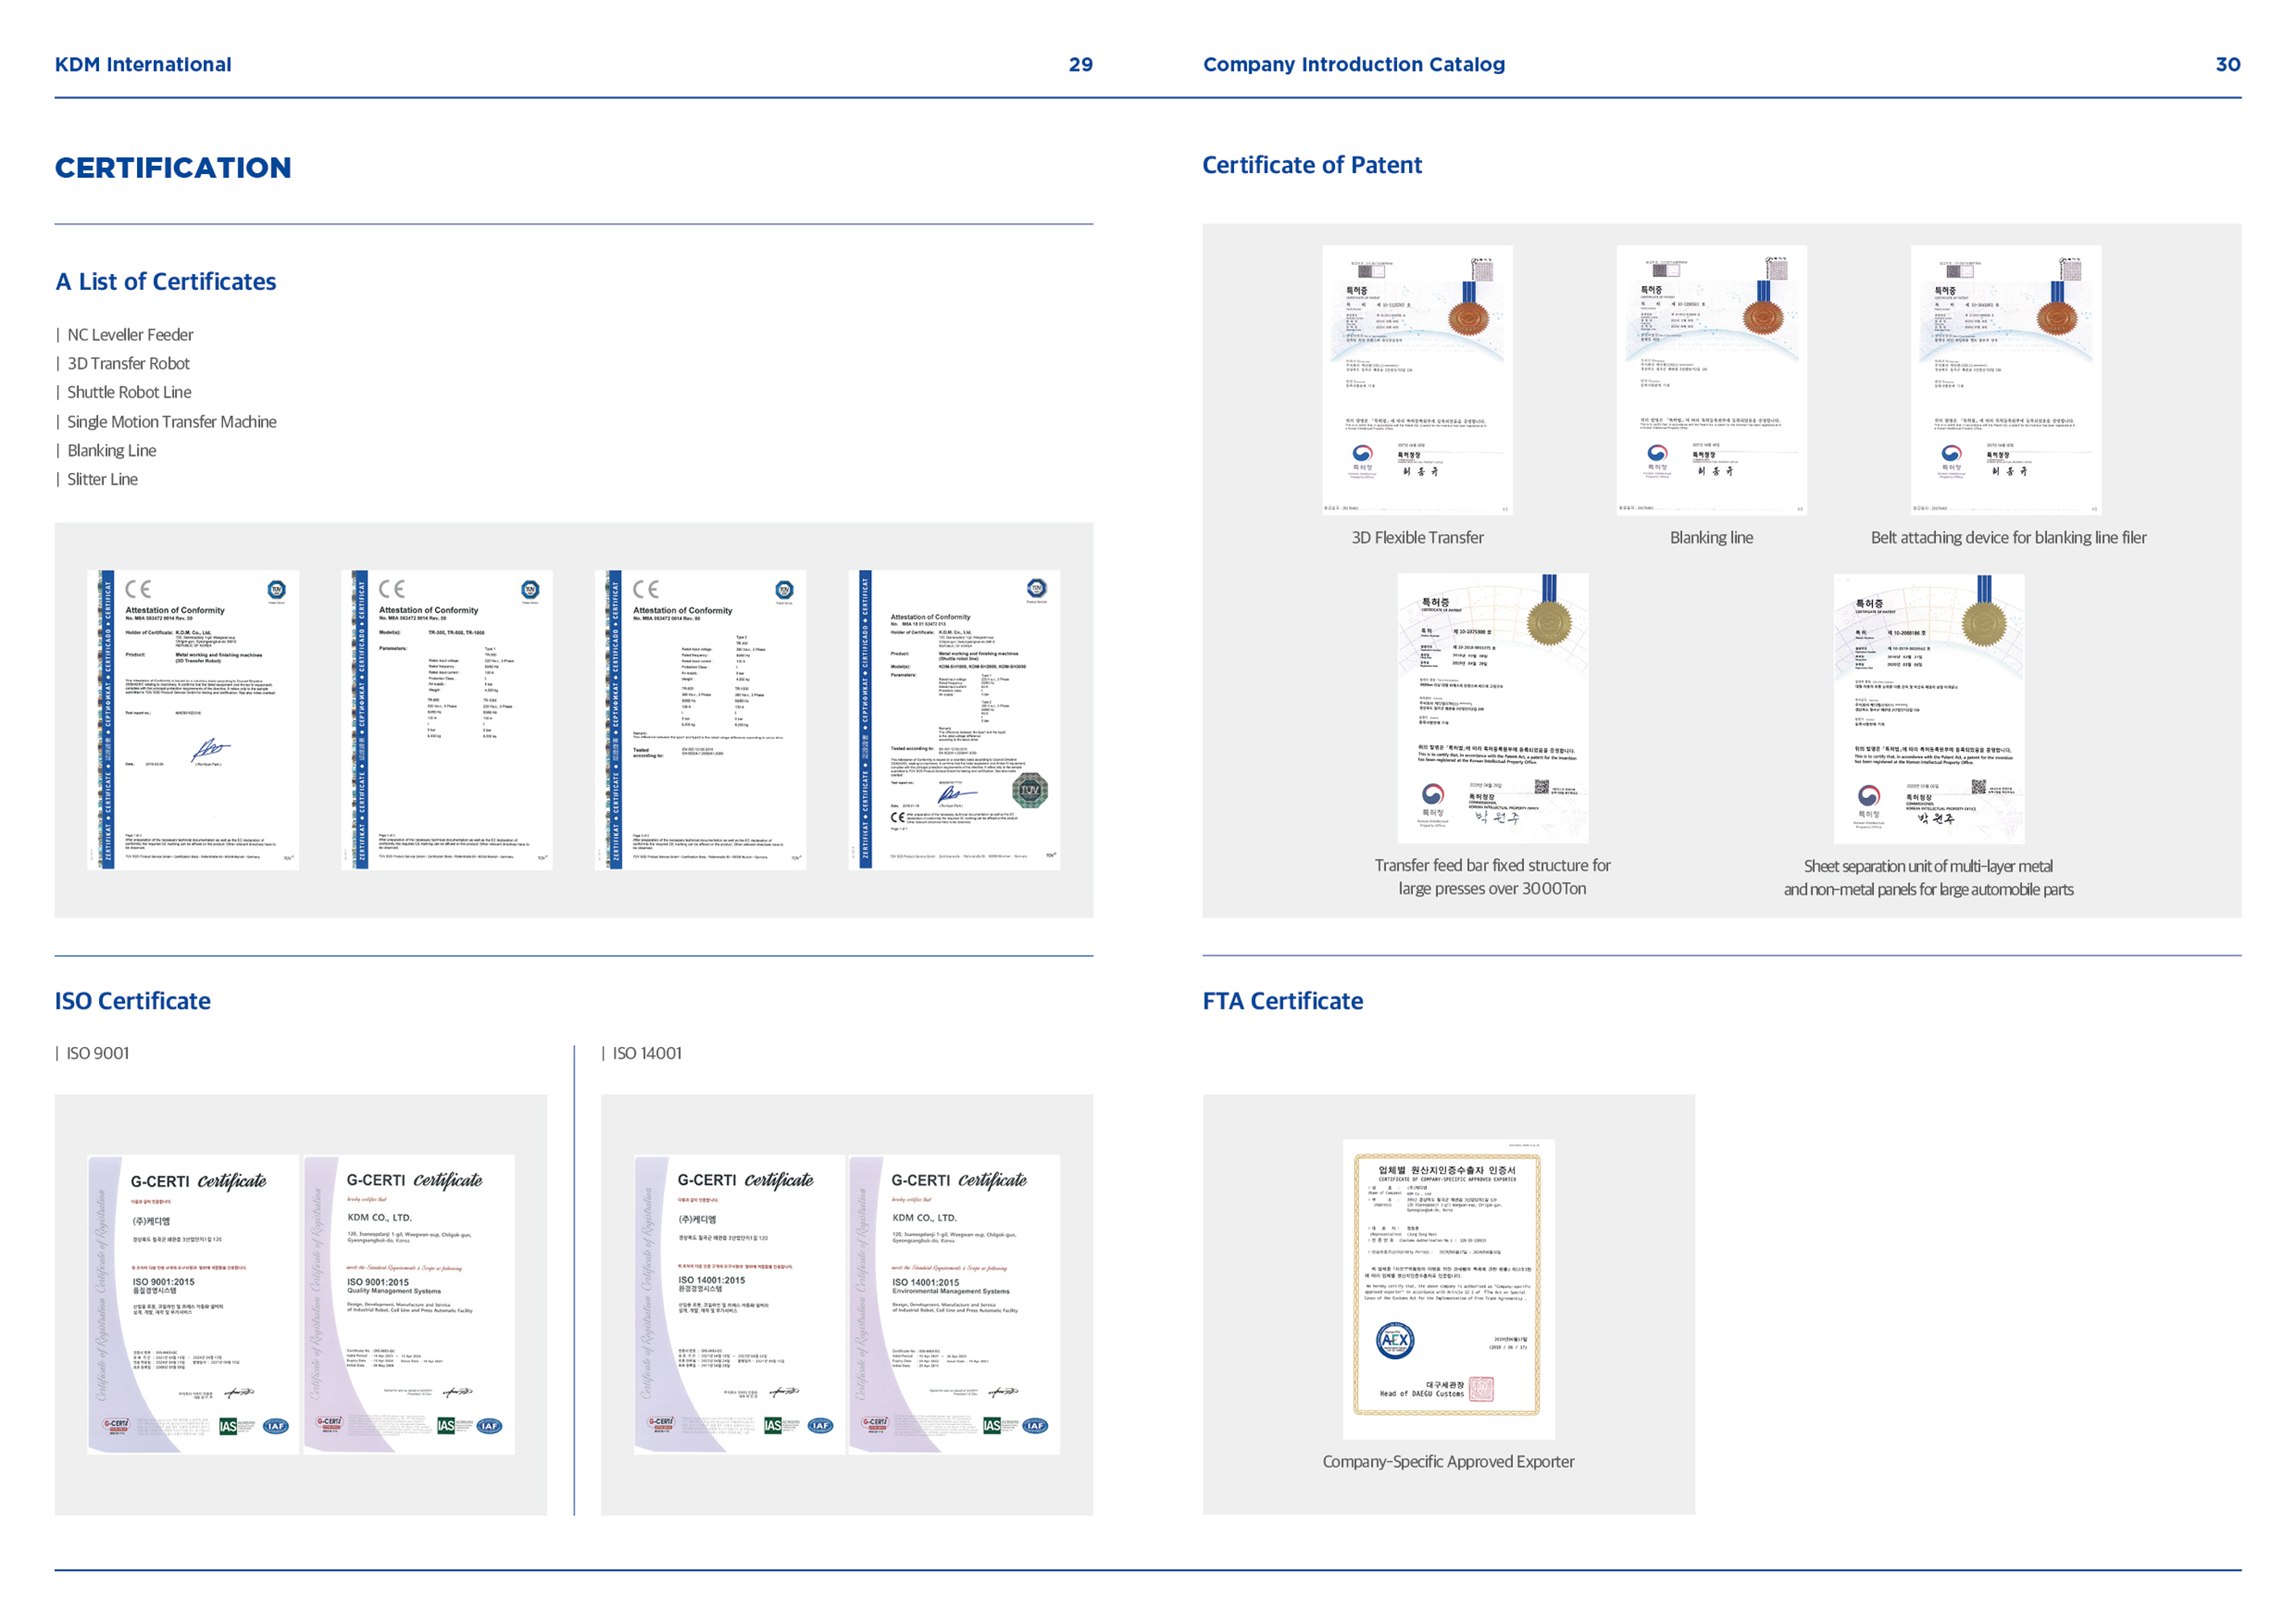Click the gold seal on Transfer feed bar patent

click(1549, 623)
